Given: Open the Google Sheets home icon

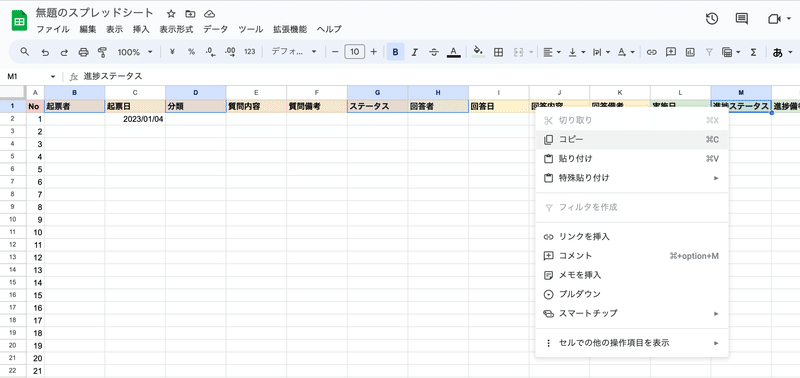Looking at the screenshot, I should pos(19,21).
